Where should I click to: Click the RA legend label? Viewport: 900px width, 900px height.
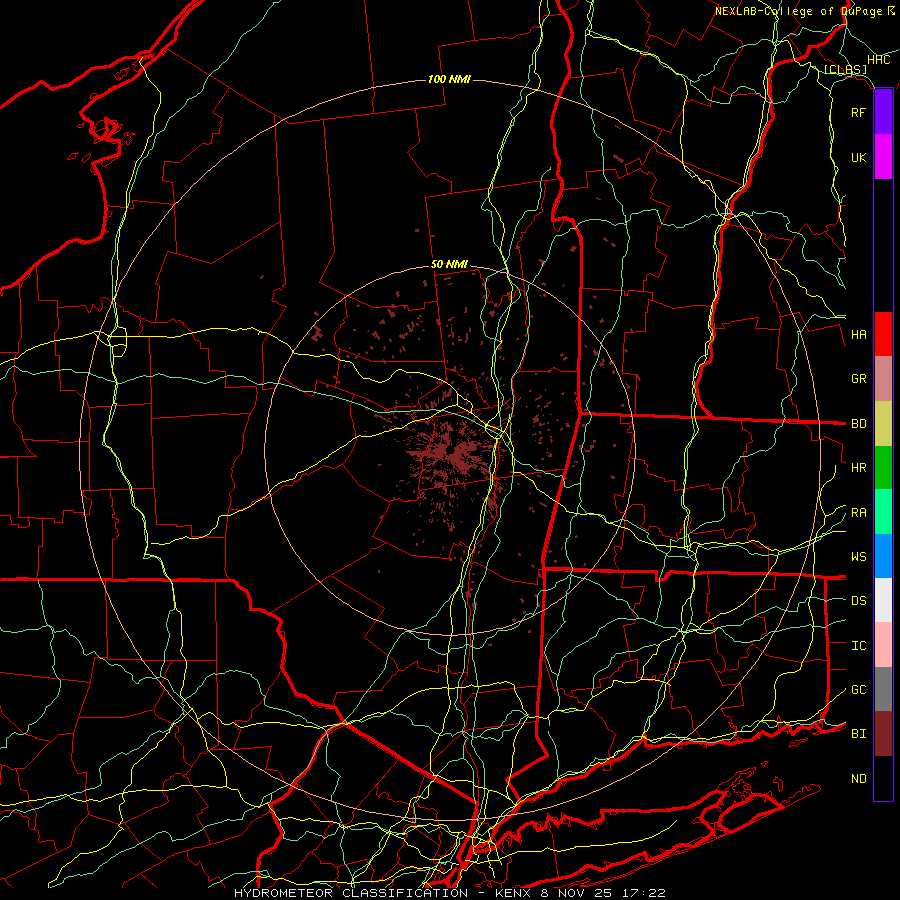[x=858, y=513]
